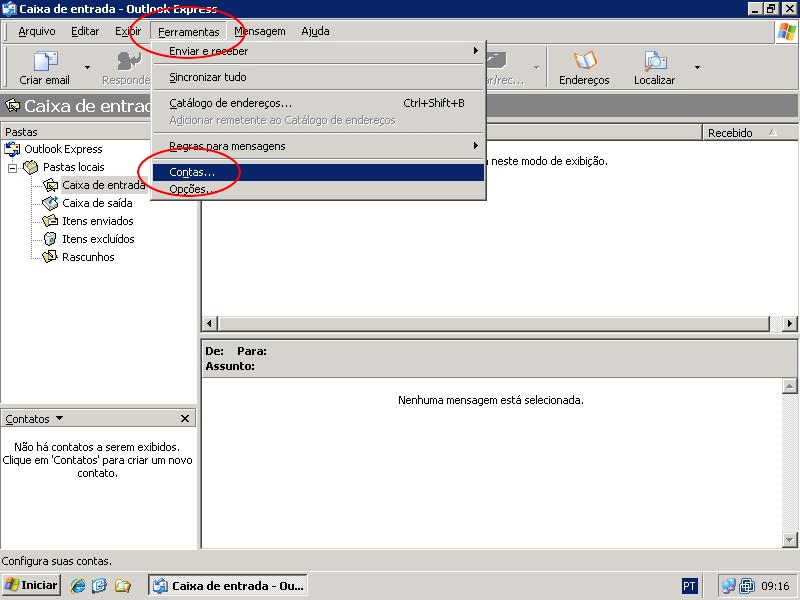
Task: Click the Outlook Express quick launch icon
Action: pos(100,585)
